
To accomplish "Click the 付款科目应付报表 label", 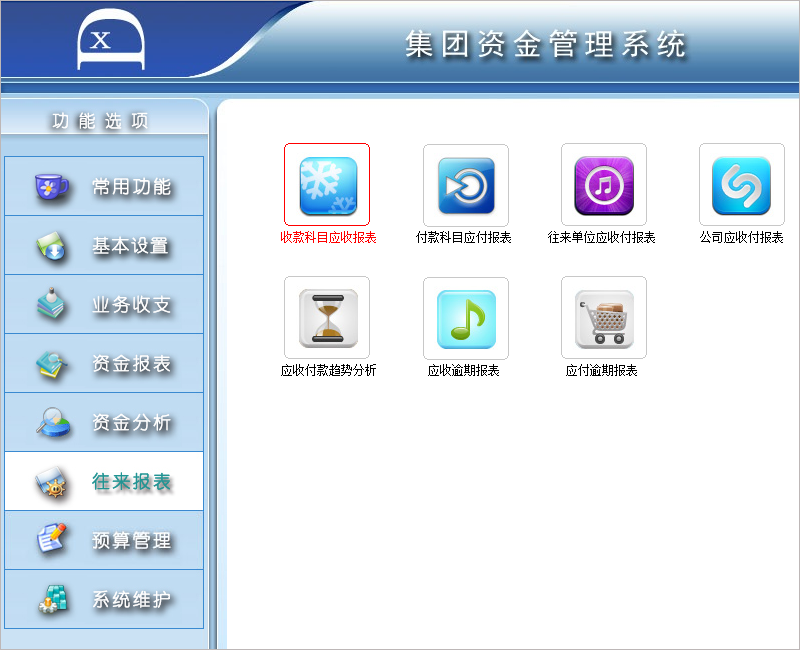I will 463,237.
